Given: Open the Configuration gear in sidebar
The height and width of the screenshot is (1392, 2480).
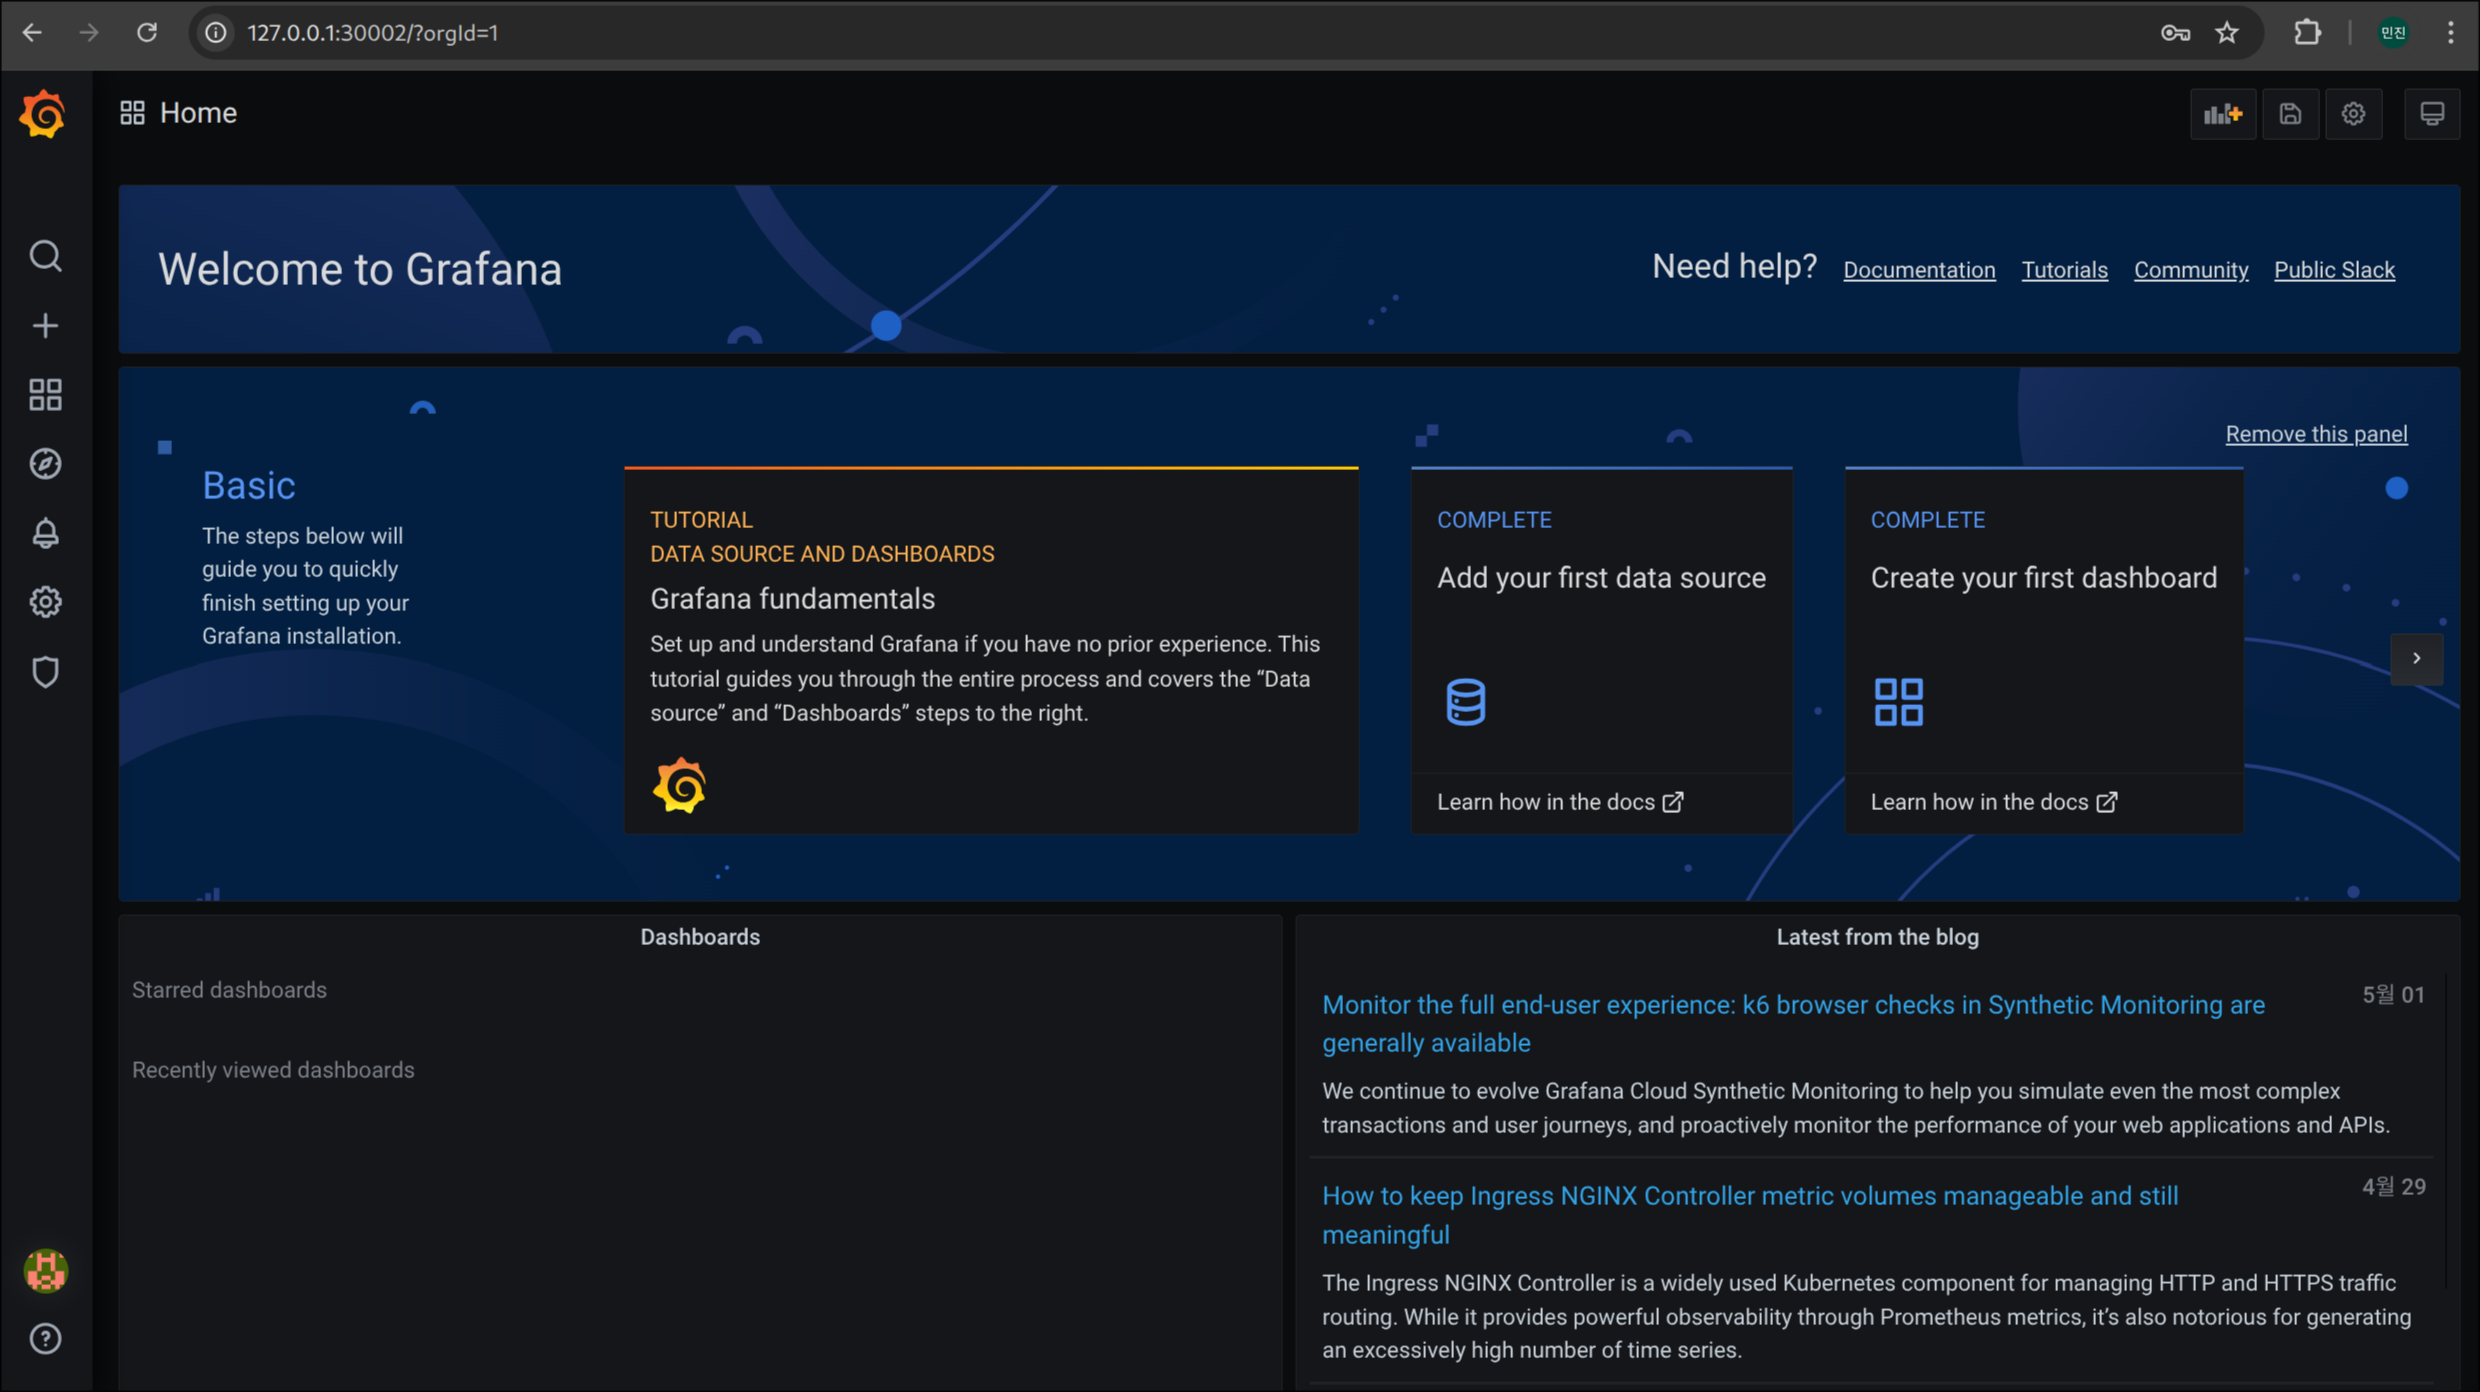Looking at the screenshot, I should coord(45,602).
